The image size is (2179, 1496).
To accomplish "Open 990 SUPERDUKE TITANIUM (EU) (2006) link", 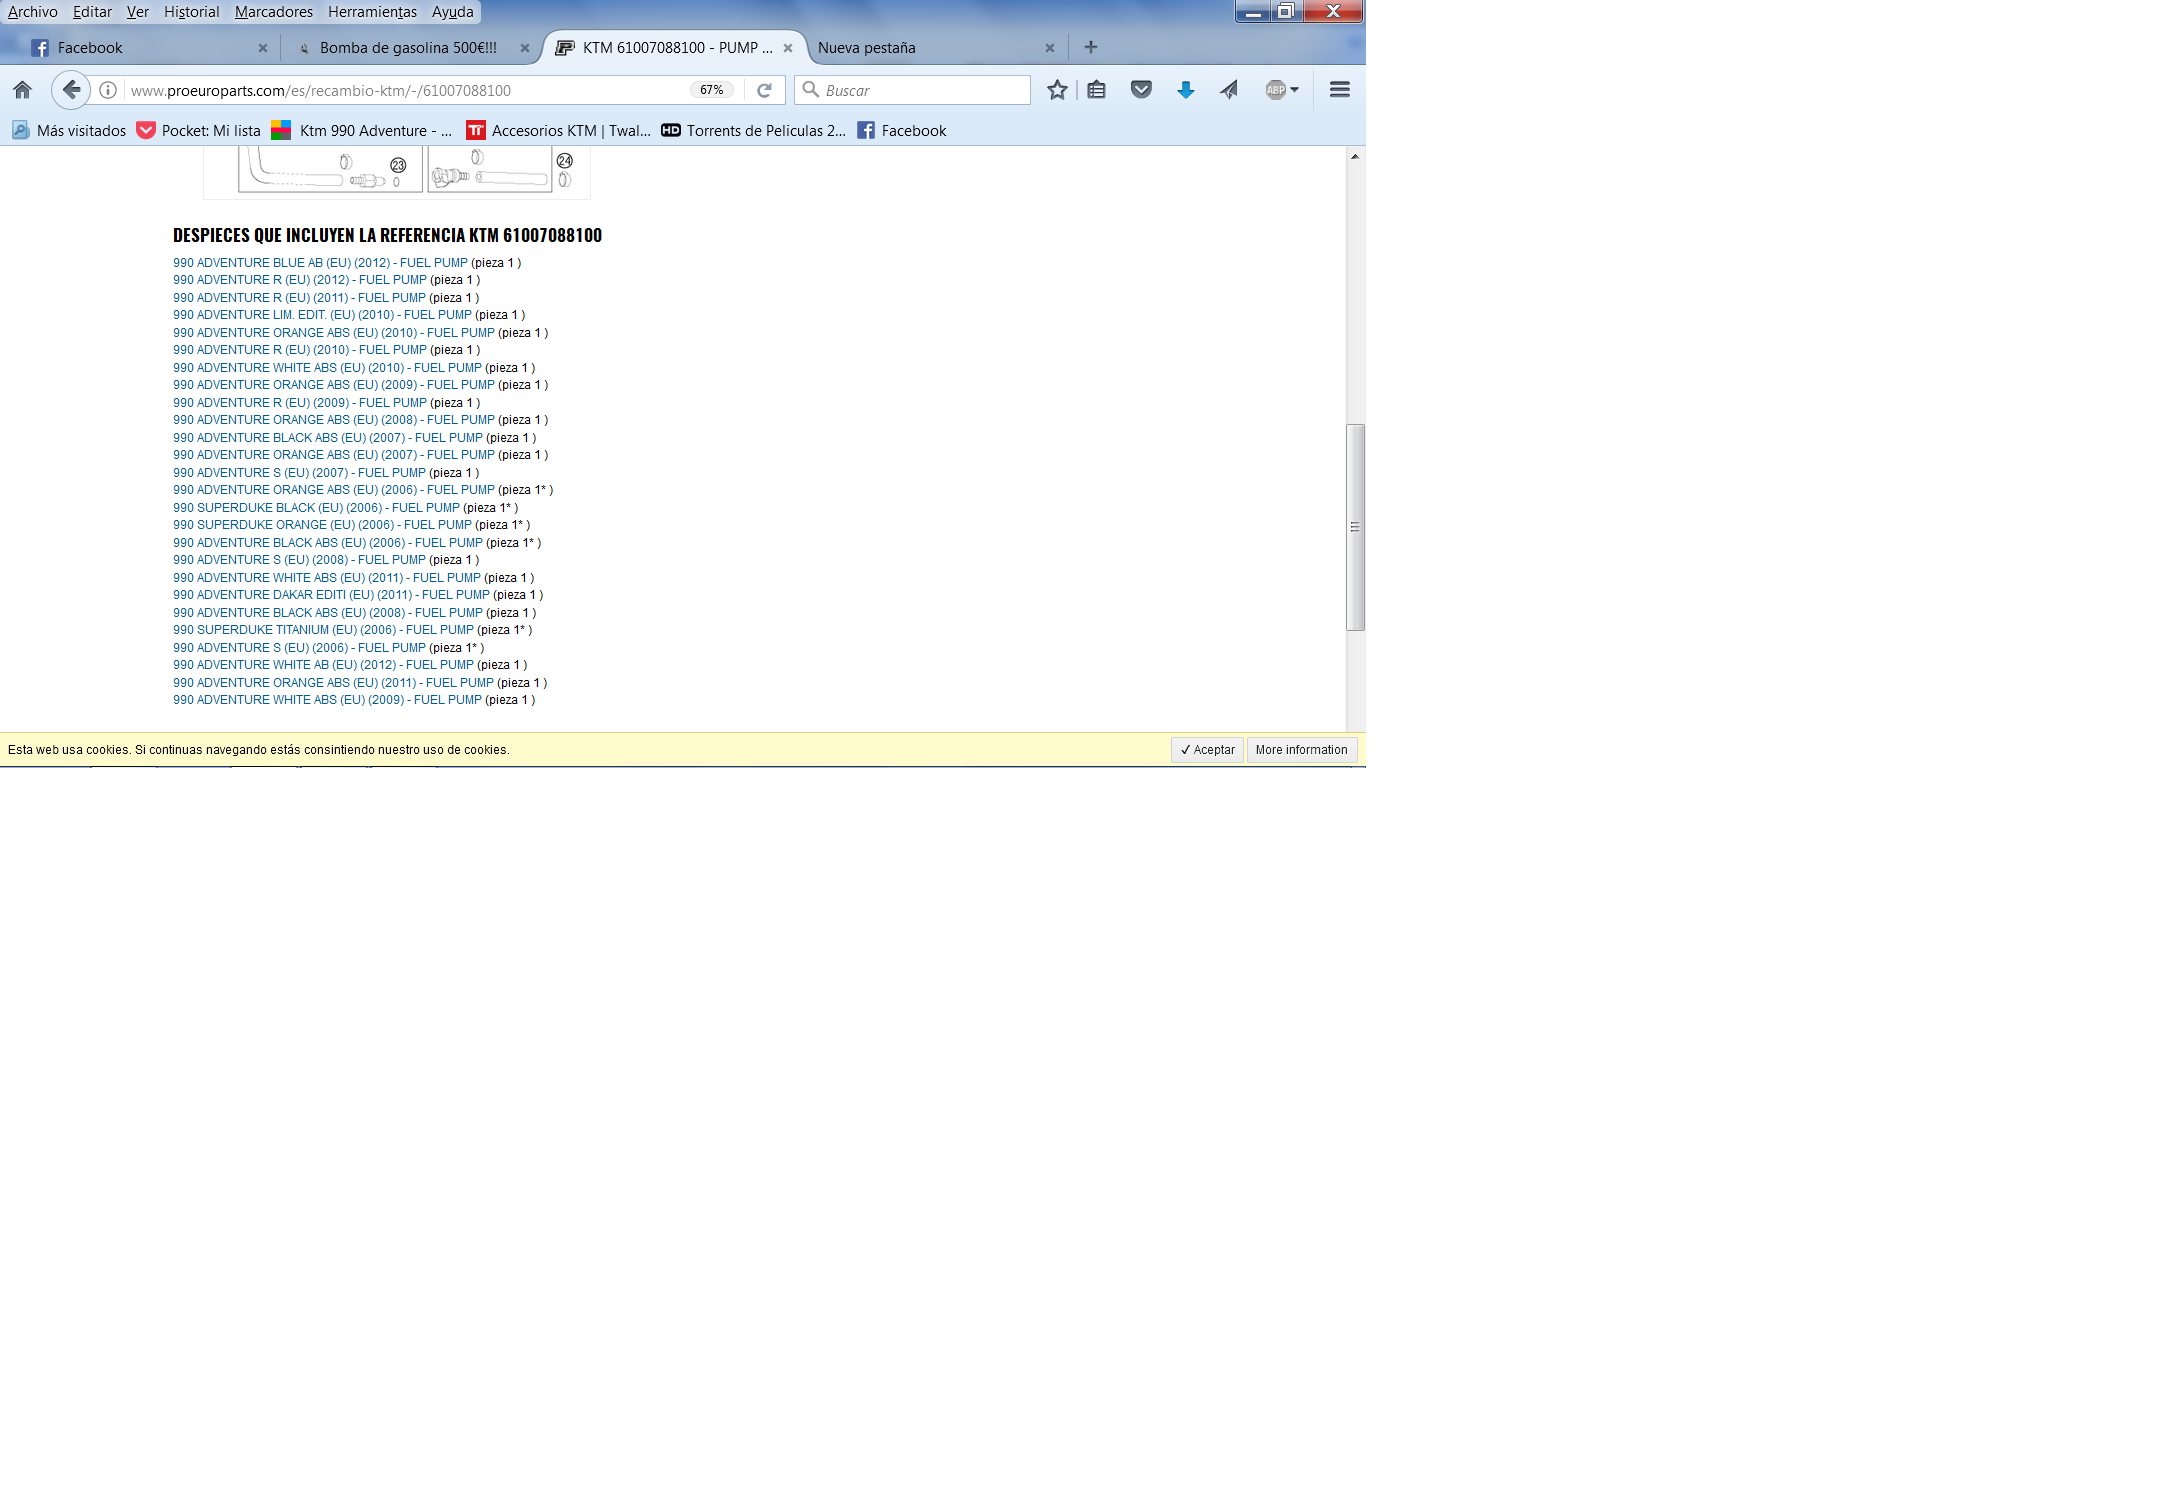I will click(323, 630).
